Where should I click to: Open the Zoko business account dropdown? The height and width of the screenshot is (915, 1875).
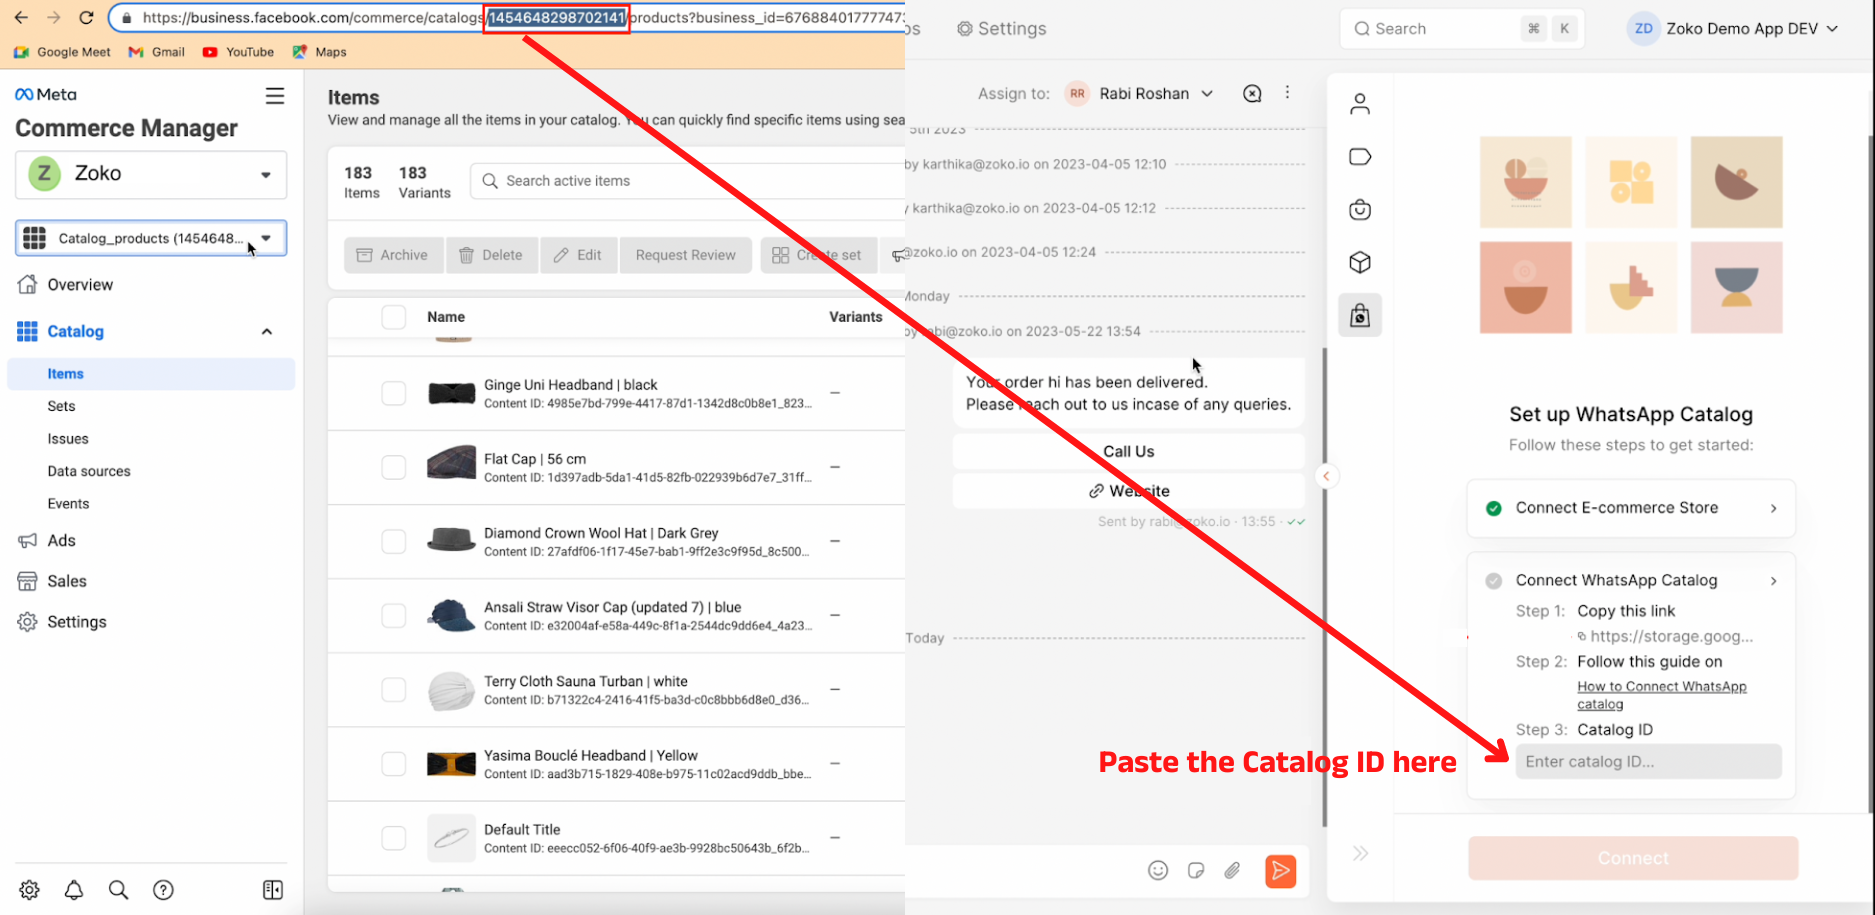(151, 174)
